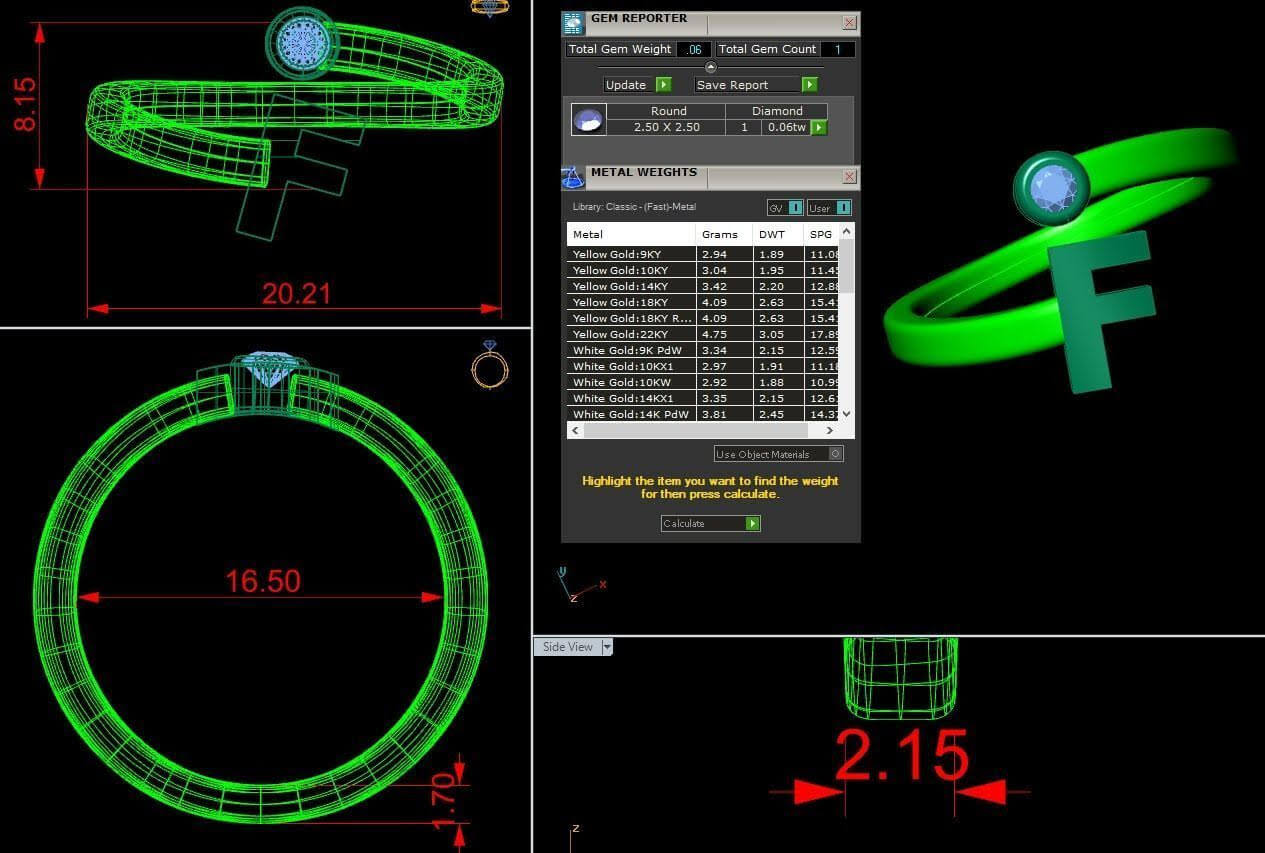
Task: Close the Gem Reporter panel
Action: point(849,23)
